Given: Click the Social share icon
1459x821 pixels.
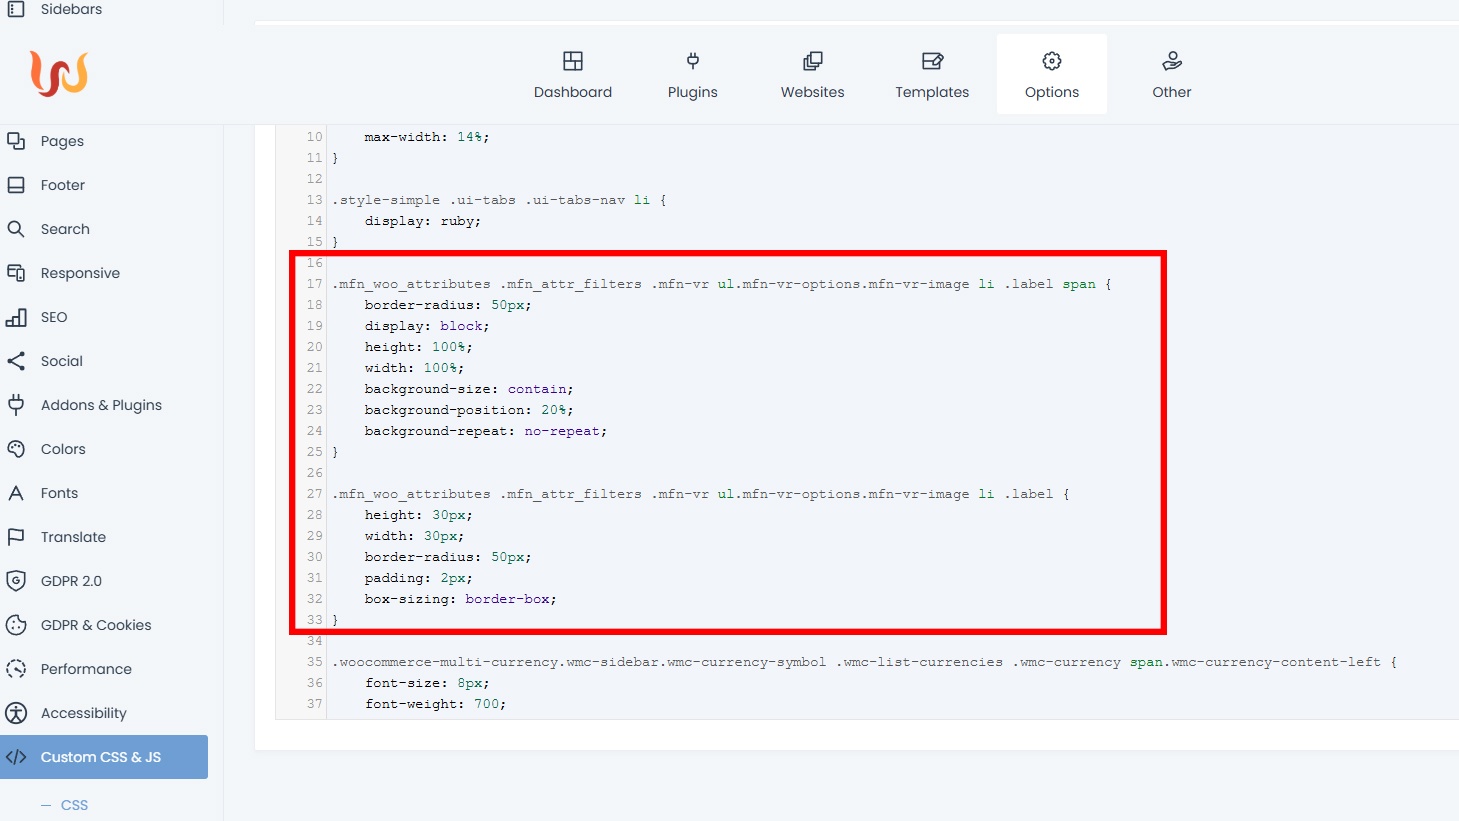Looking at the screenshot, I should (x=16, y=361).
